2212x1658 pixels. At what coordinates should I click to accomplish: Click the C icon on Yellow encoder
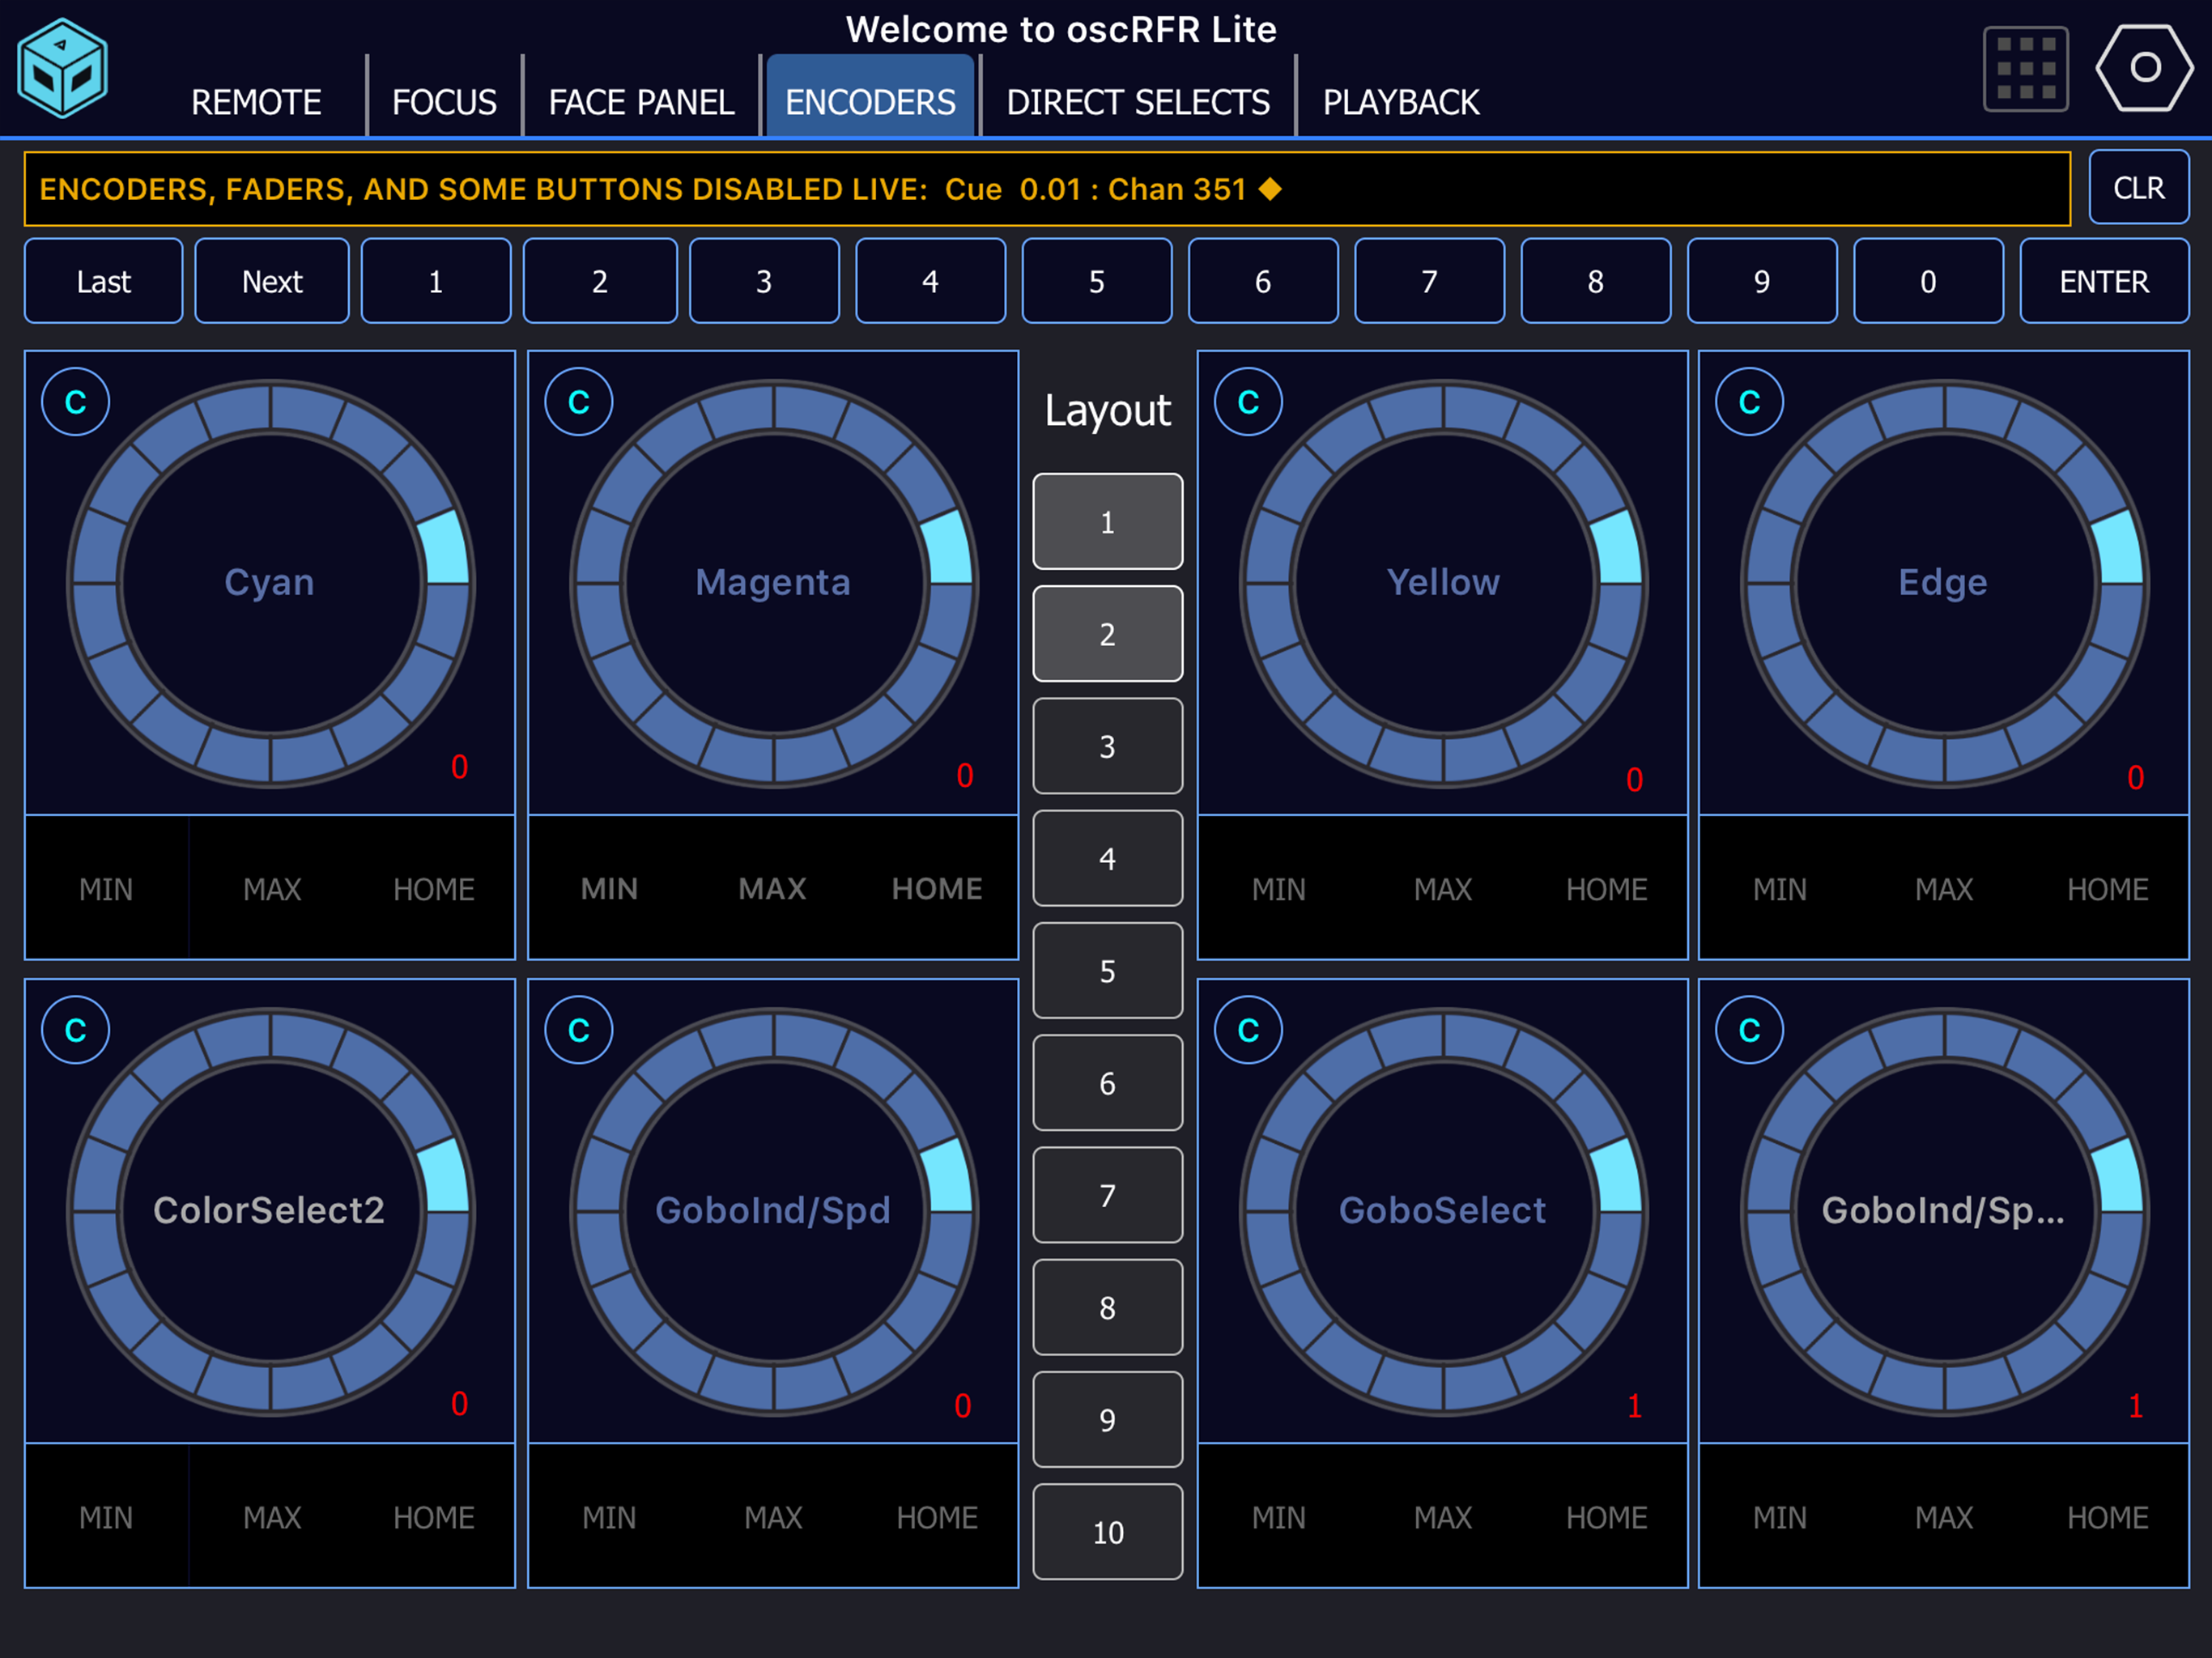[1247, 402]
